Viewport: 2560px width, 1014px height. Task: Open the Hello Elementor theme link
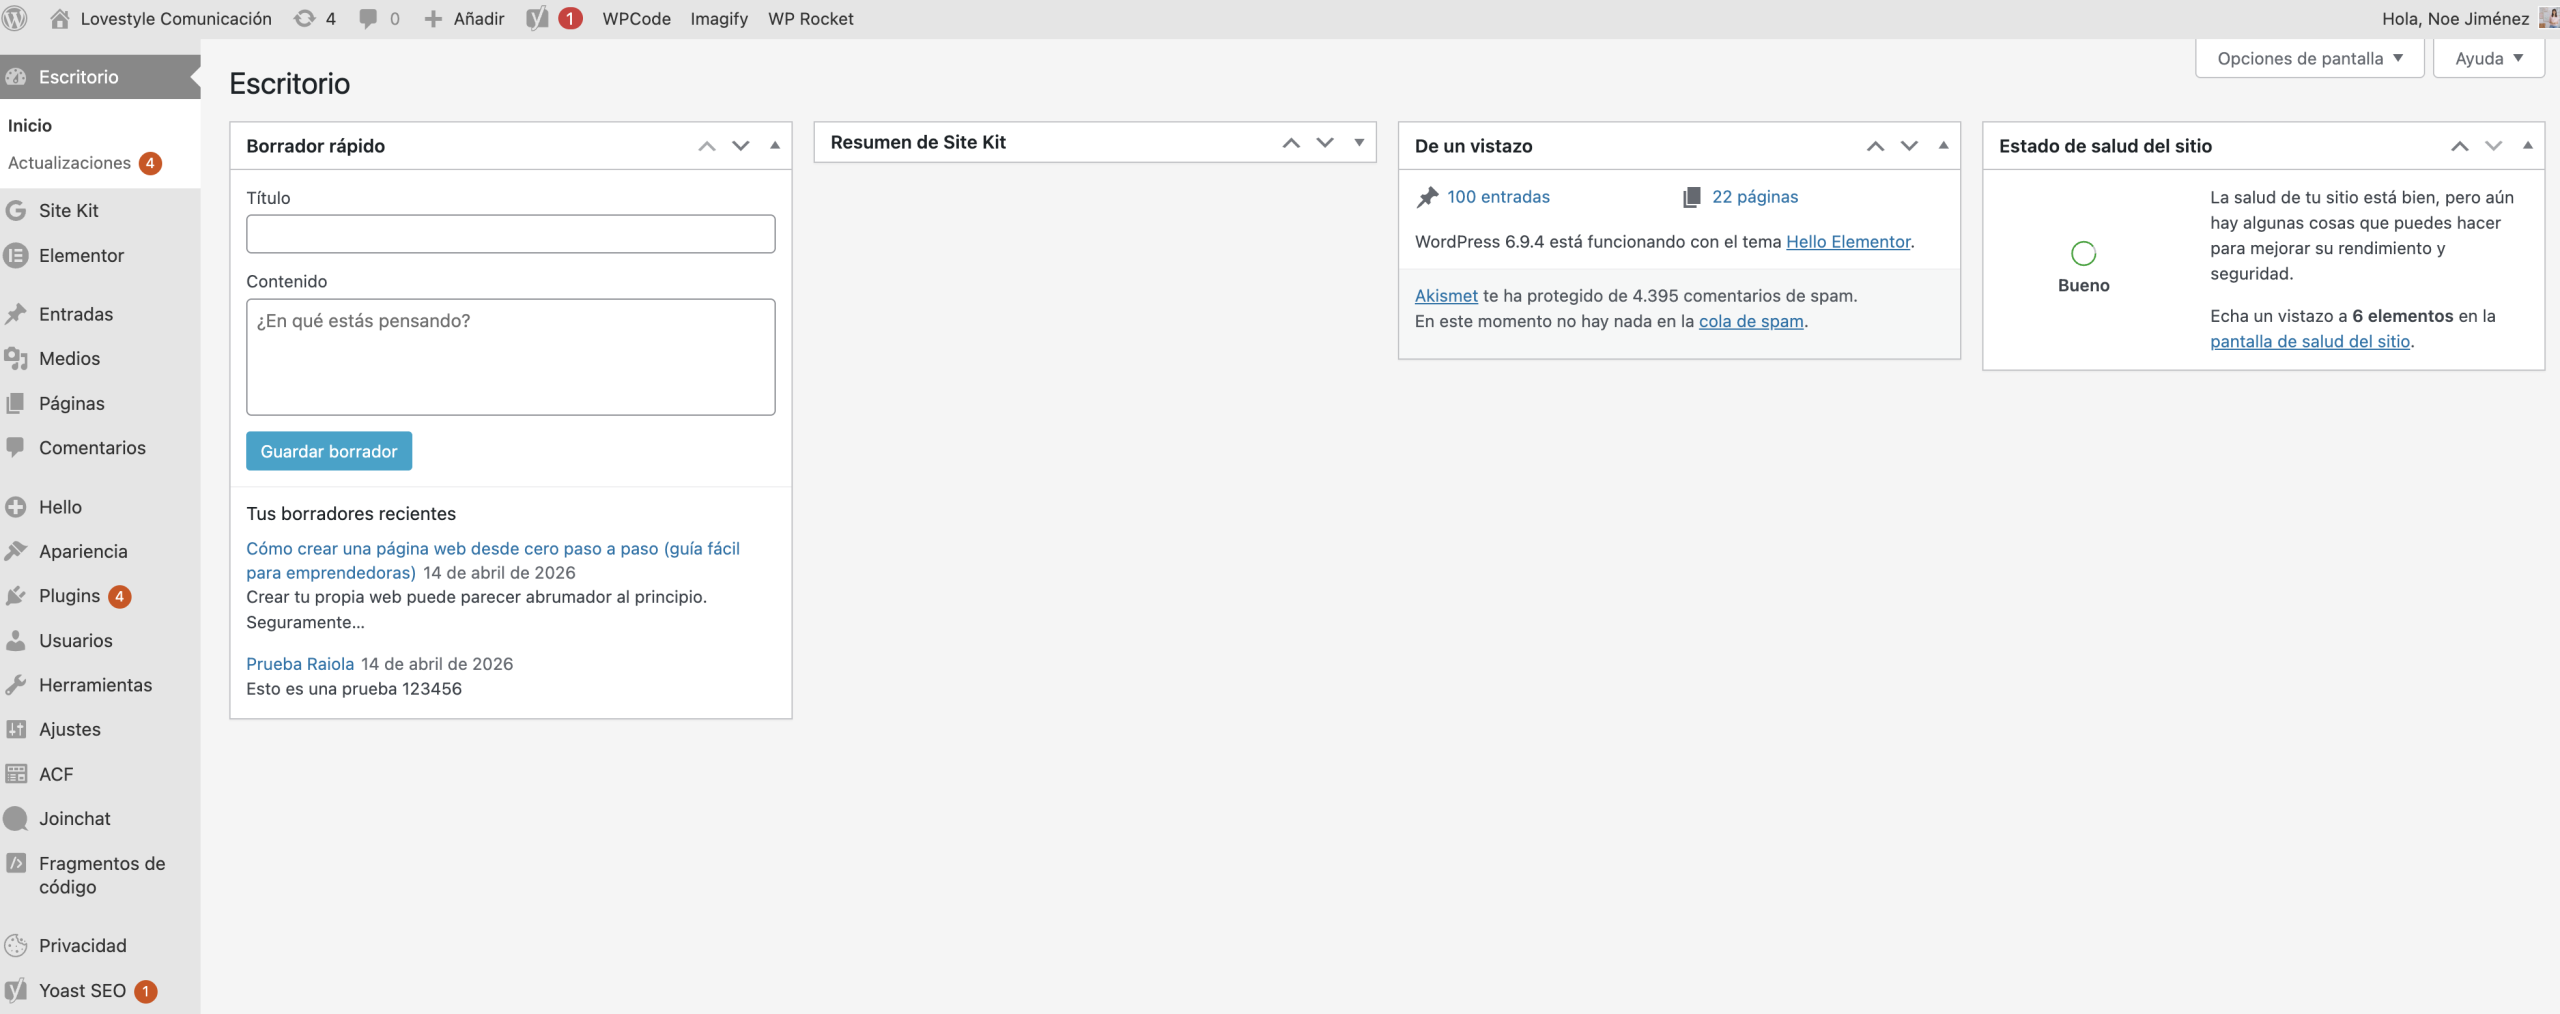[1847, 242]
